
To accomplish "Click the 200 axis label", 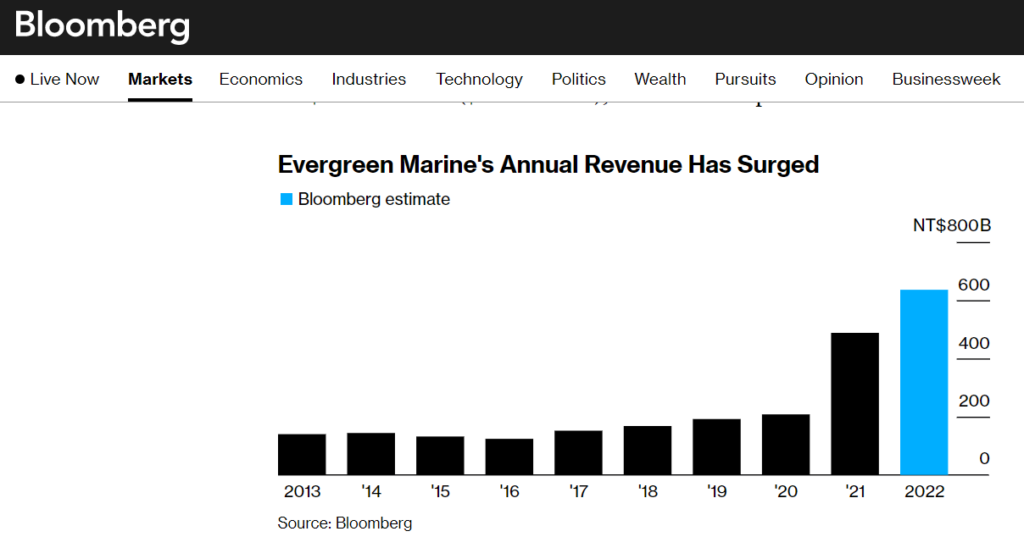I will pyautogui.click(x=974, y=400).
